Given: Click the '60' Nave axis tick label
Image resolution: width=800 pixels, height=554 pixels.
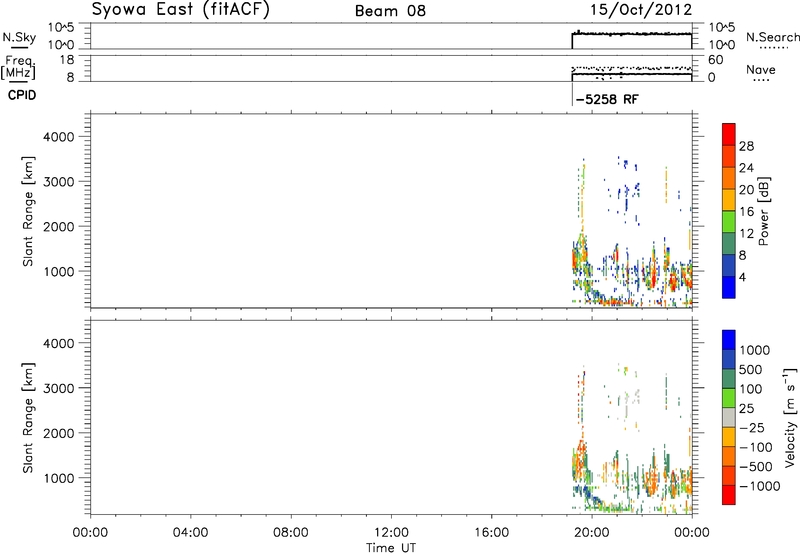Looking at the screenshot, I should click(x=715, y=60).
